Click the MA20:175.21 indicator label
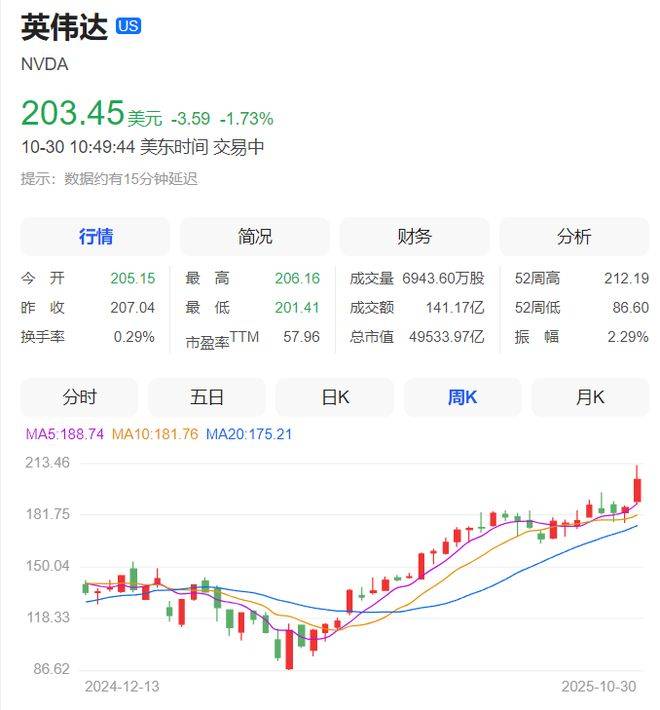 point(249,434)
